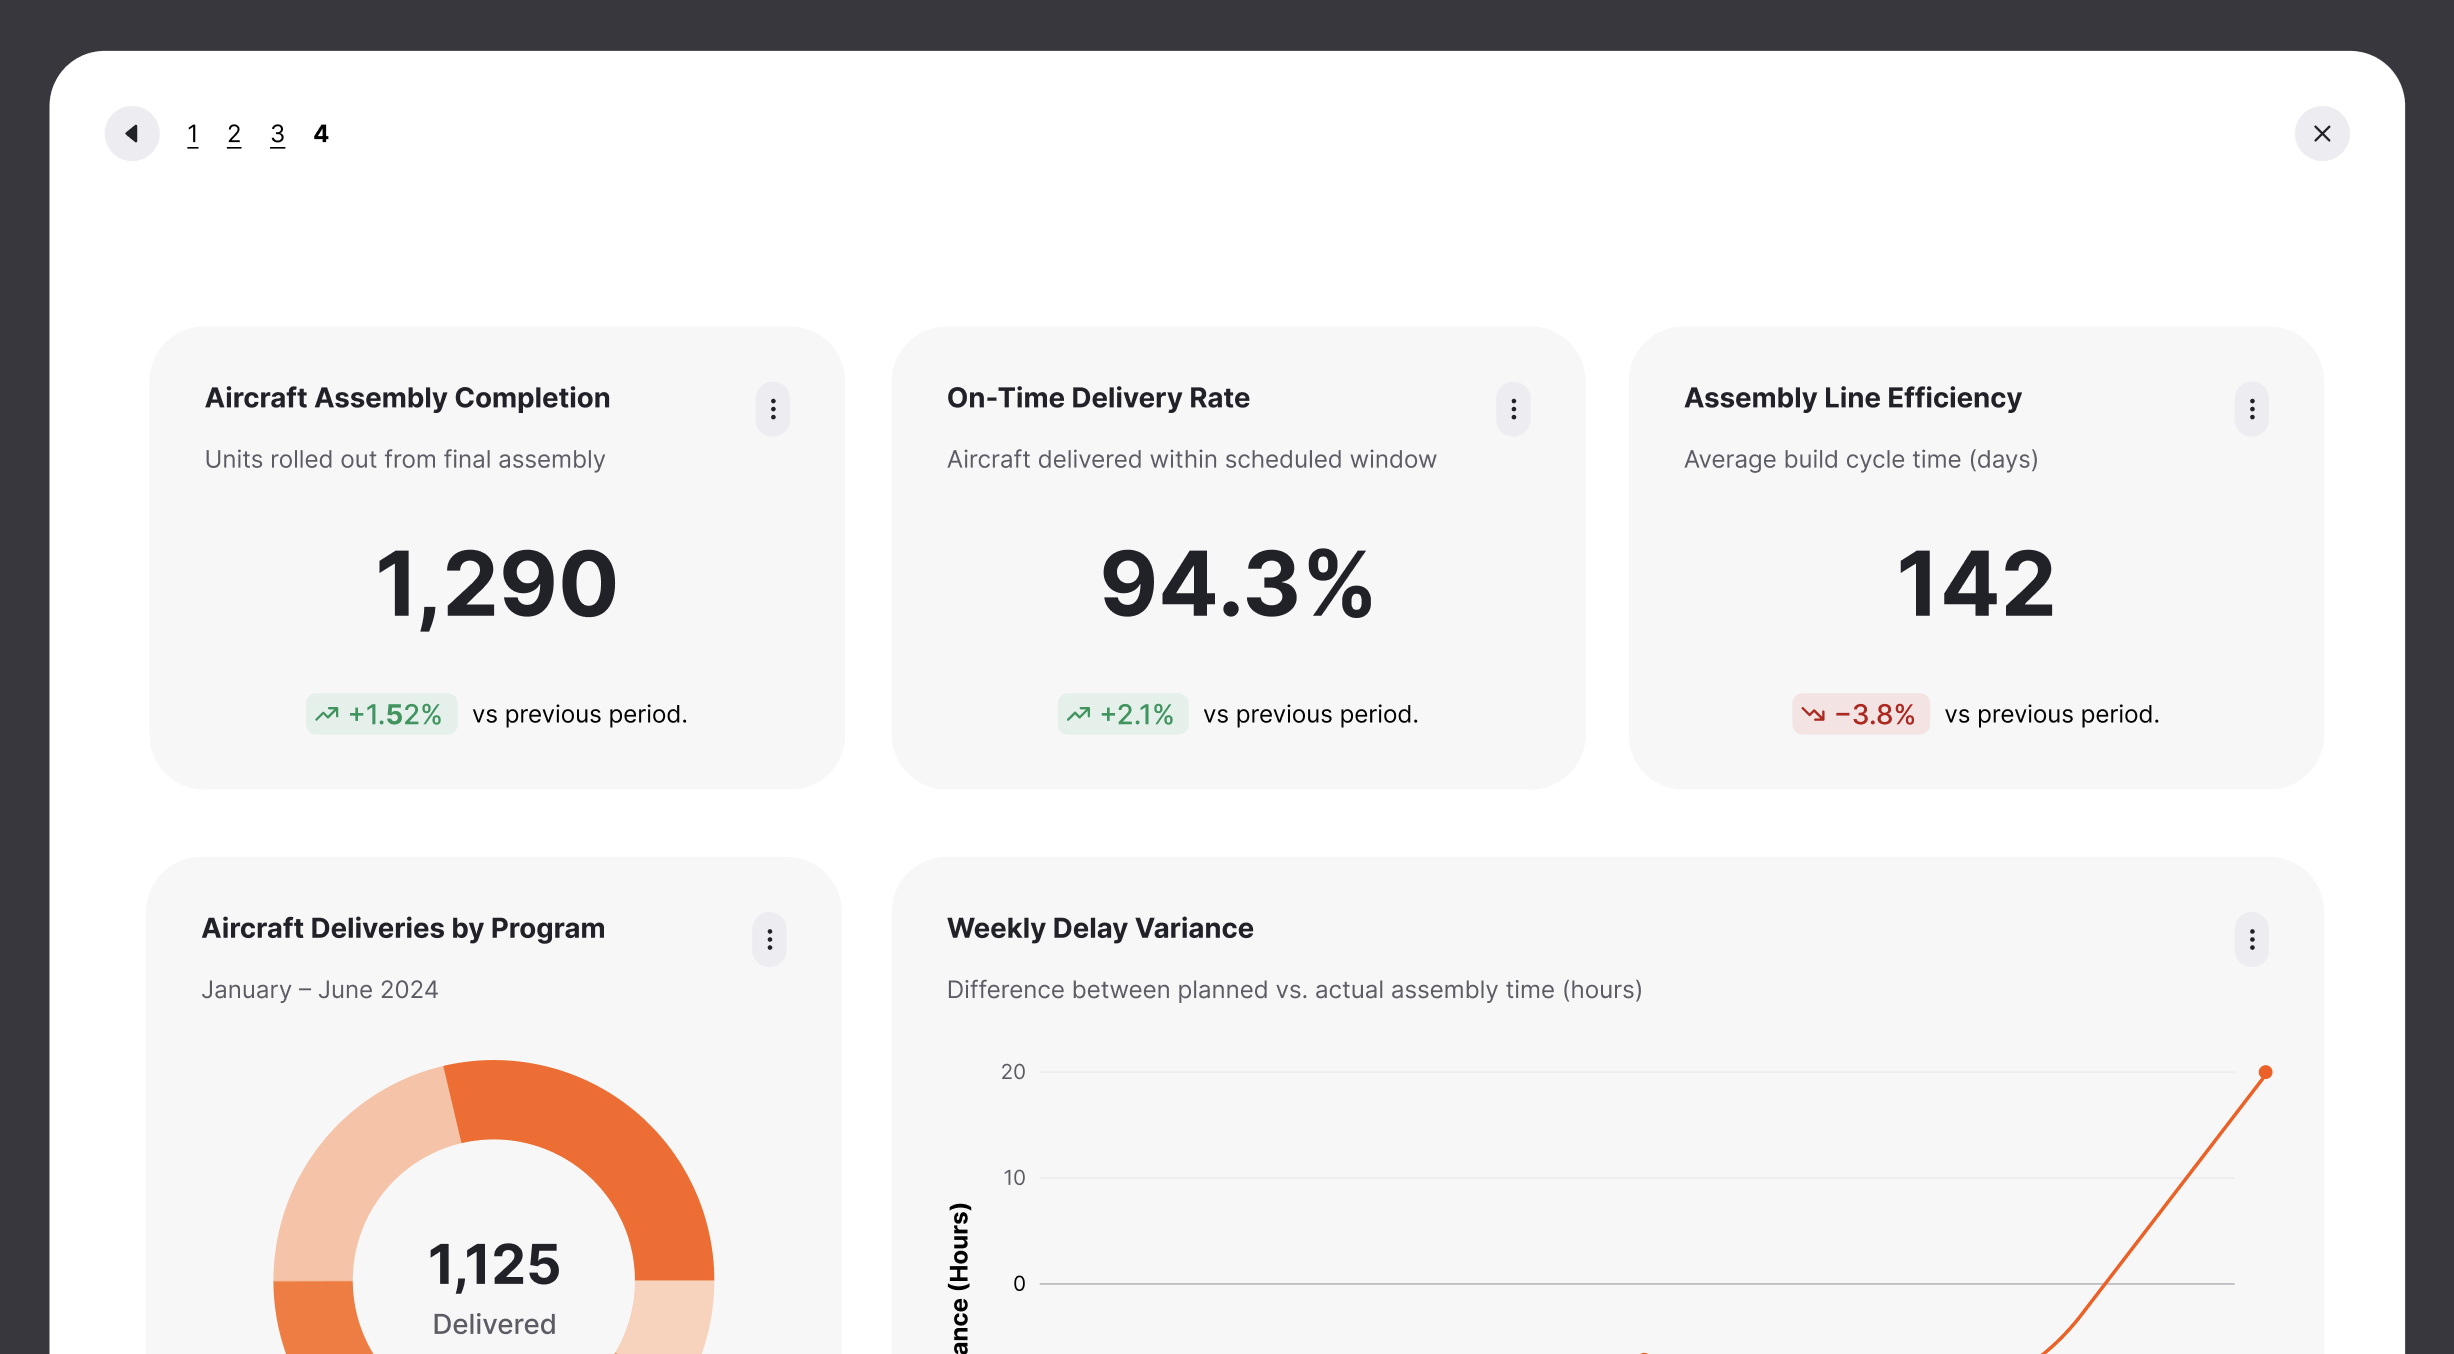This screenshot has width=2454, height=1354.
Task: Click the +2.1% green trend badge
Action: pyautogui.click(x=1123, y=714)
